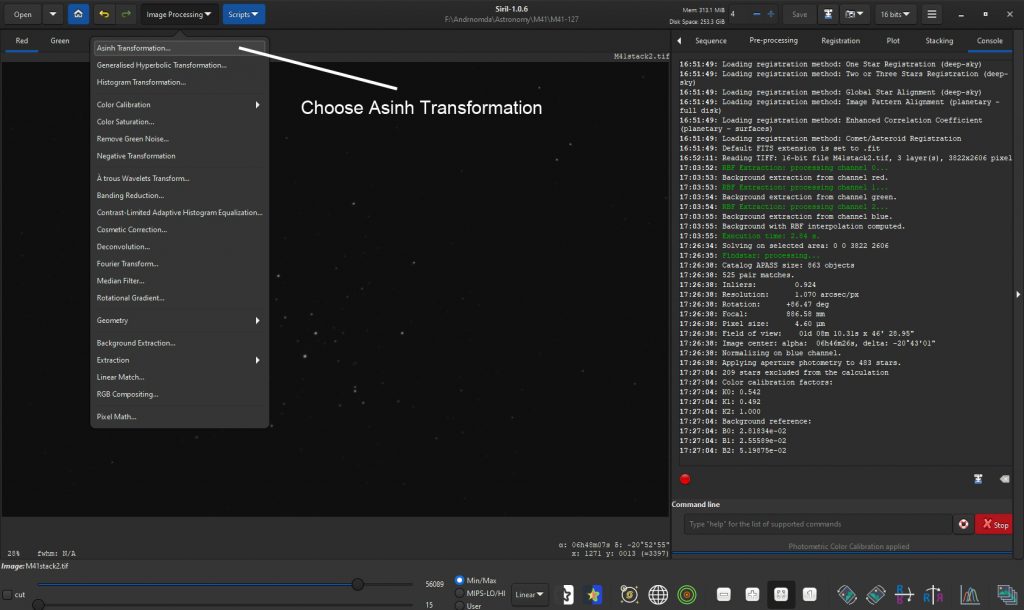This screenshot has height=610, width=1024.
Task: Click the first (left) rotate image icon
Action: pyautogui.click(x=846, y=594)
